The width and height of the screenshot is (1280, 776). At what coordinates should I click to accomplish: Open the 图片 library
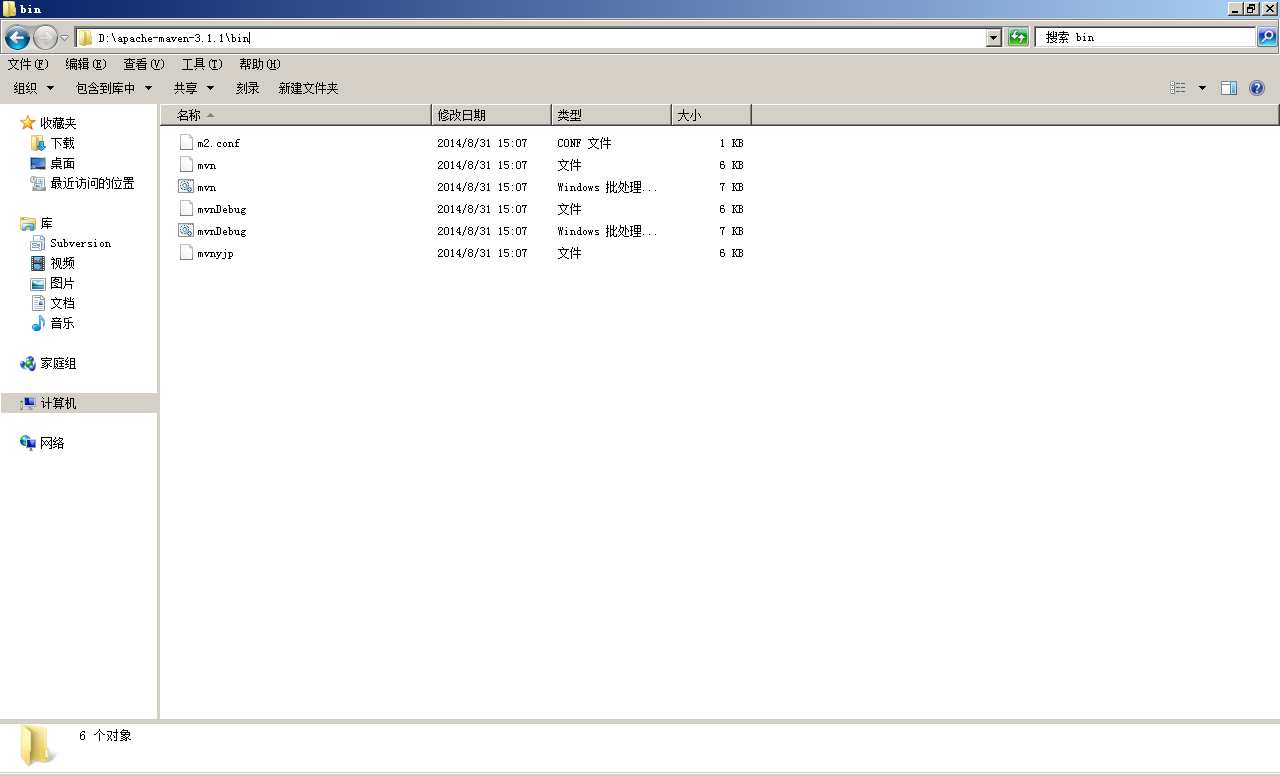(x=62, y=283)
